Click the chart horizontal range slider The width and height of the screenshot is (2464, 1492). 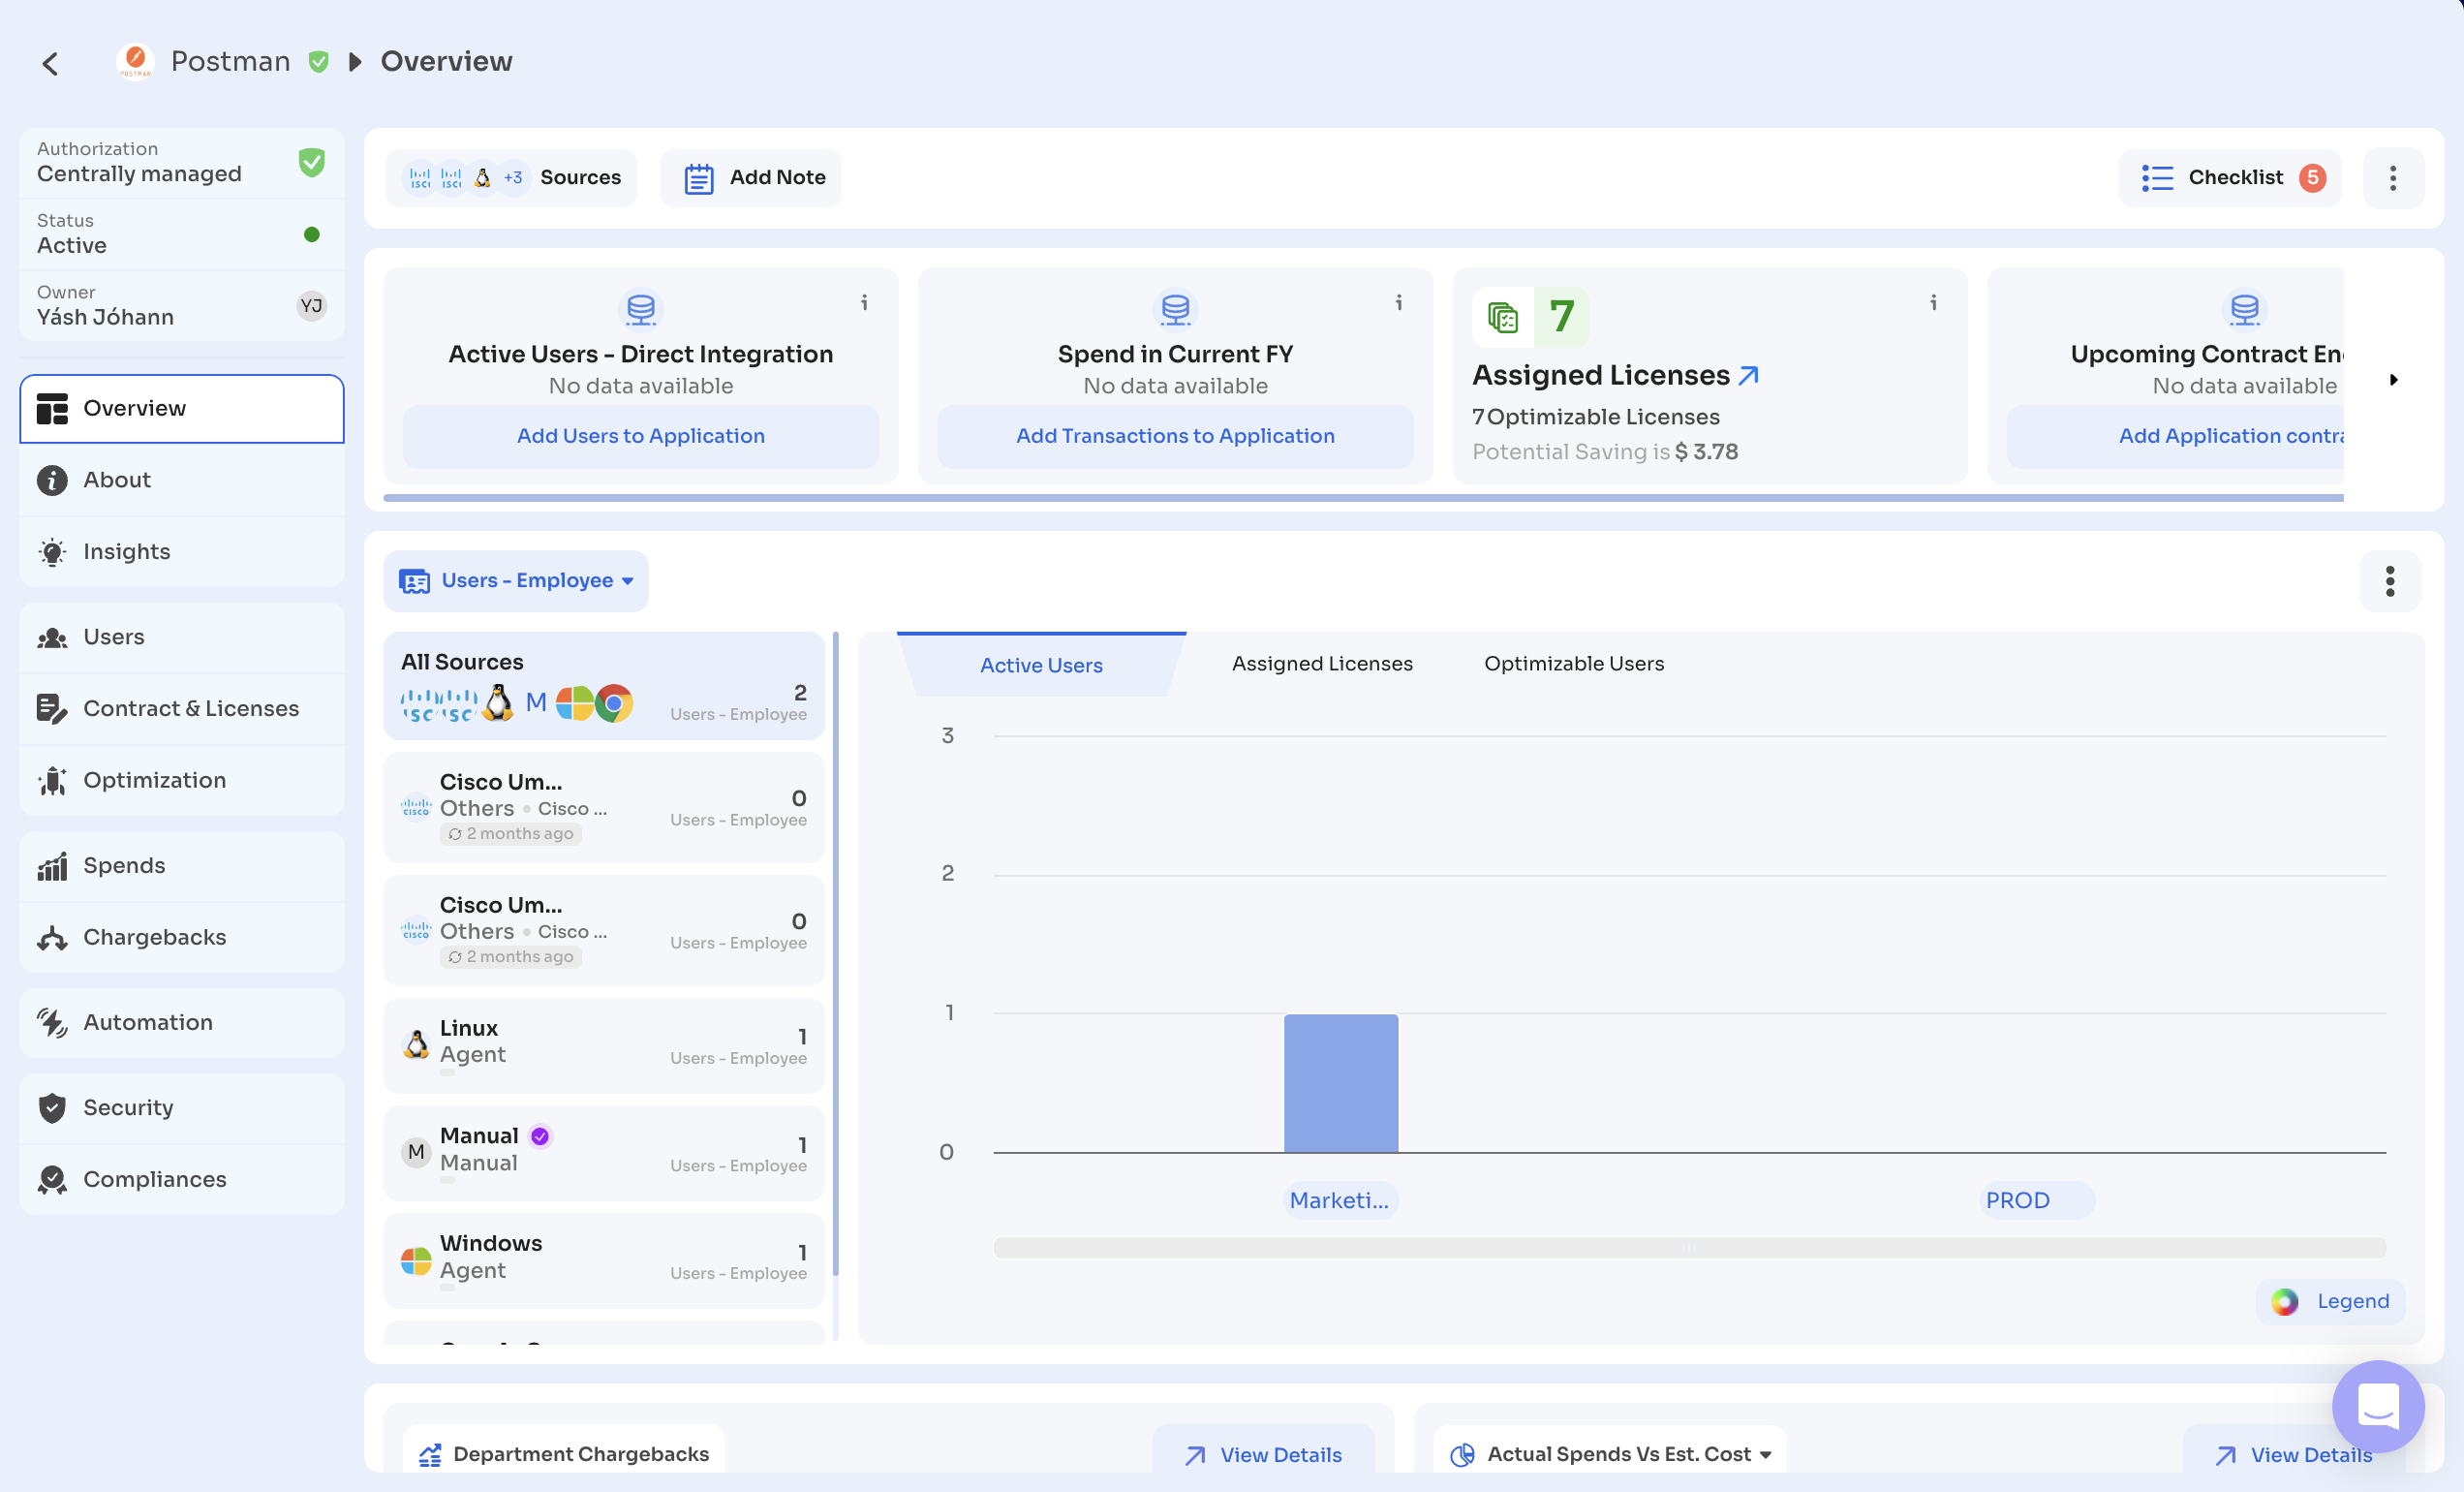click(x=1689, y=1248)
